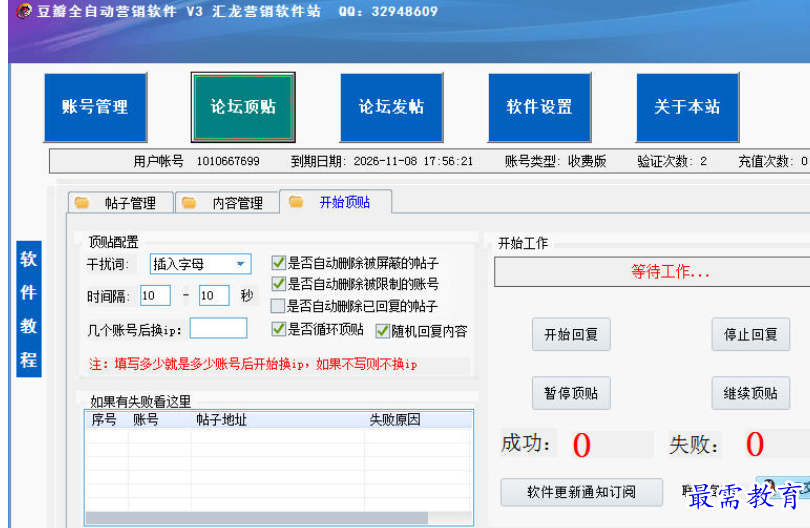The height and width of the screenshot is (528, 810).
Task: Select the 论坛顶贴 module button
Action: [243, 107]
